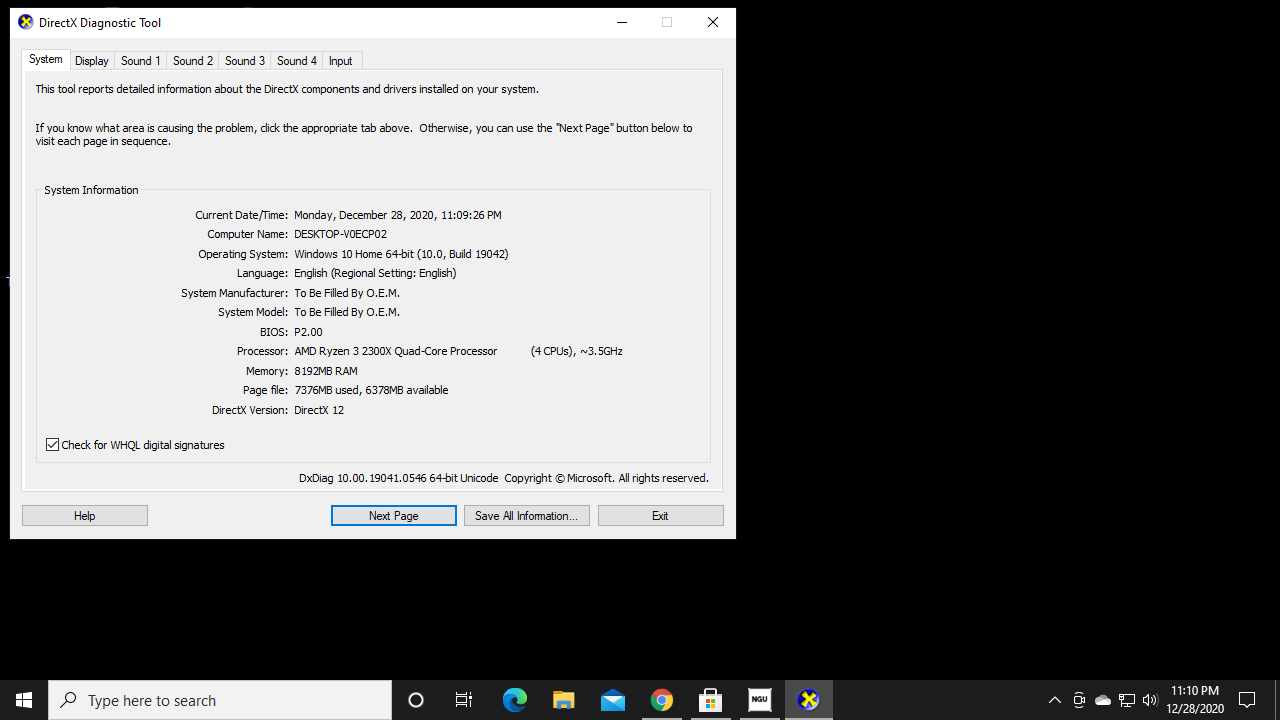Open the NGU app on taskbar

tap(760, 700)
